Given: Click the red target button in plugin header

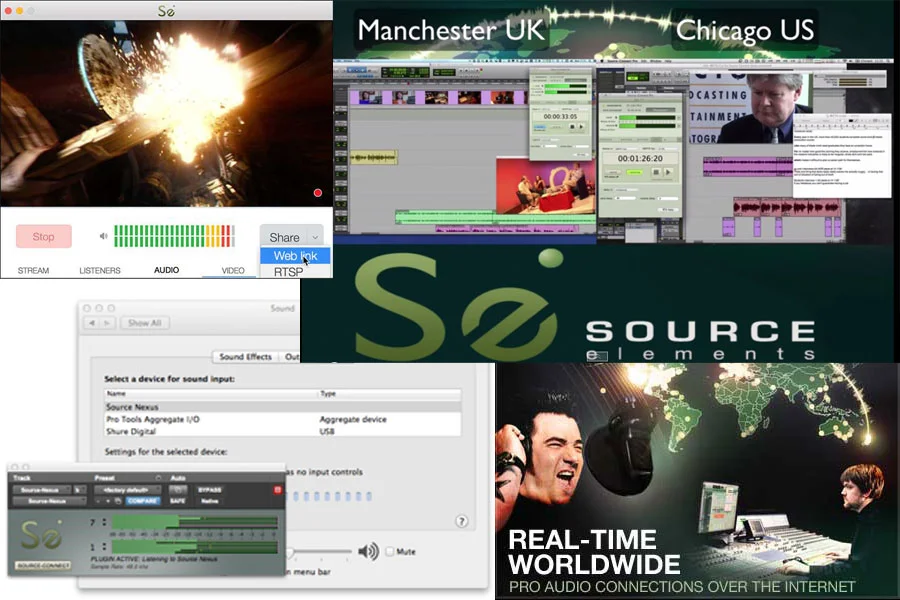Looking at the screenshot, I should (277, 490).
